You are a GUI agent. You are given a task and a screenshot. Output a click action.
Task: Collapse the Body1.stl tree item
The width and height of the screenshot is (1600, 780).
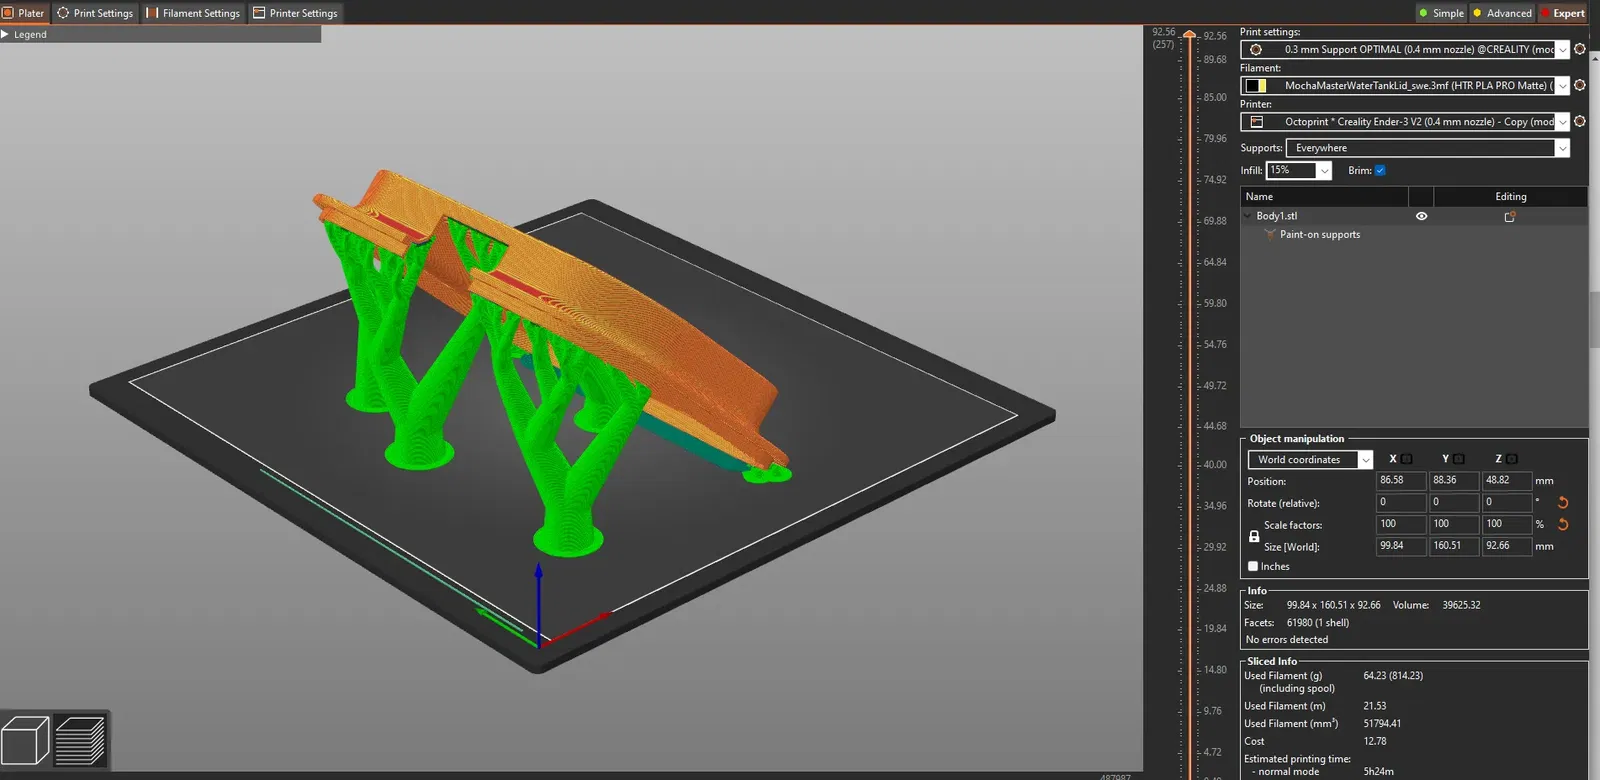click(x=1248, y=216)
